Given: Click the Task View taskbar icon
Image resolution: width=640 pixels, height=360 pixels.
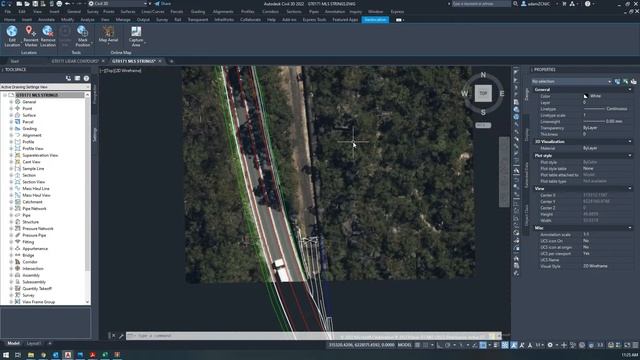Looking at the screenshot, I should click(x=18, y=355).
